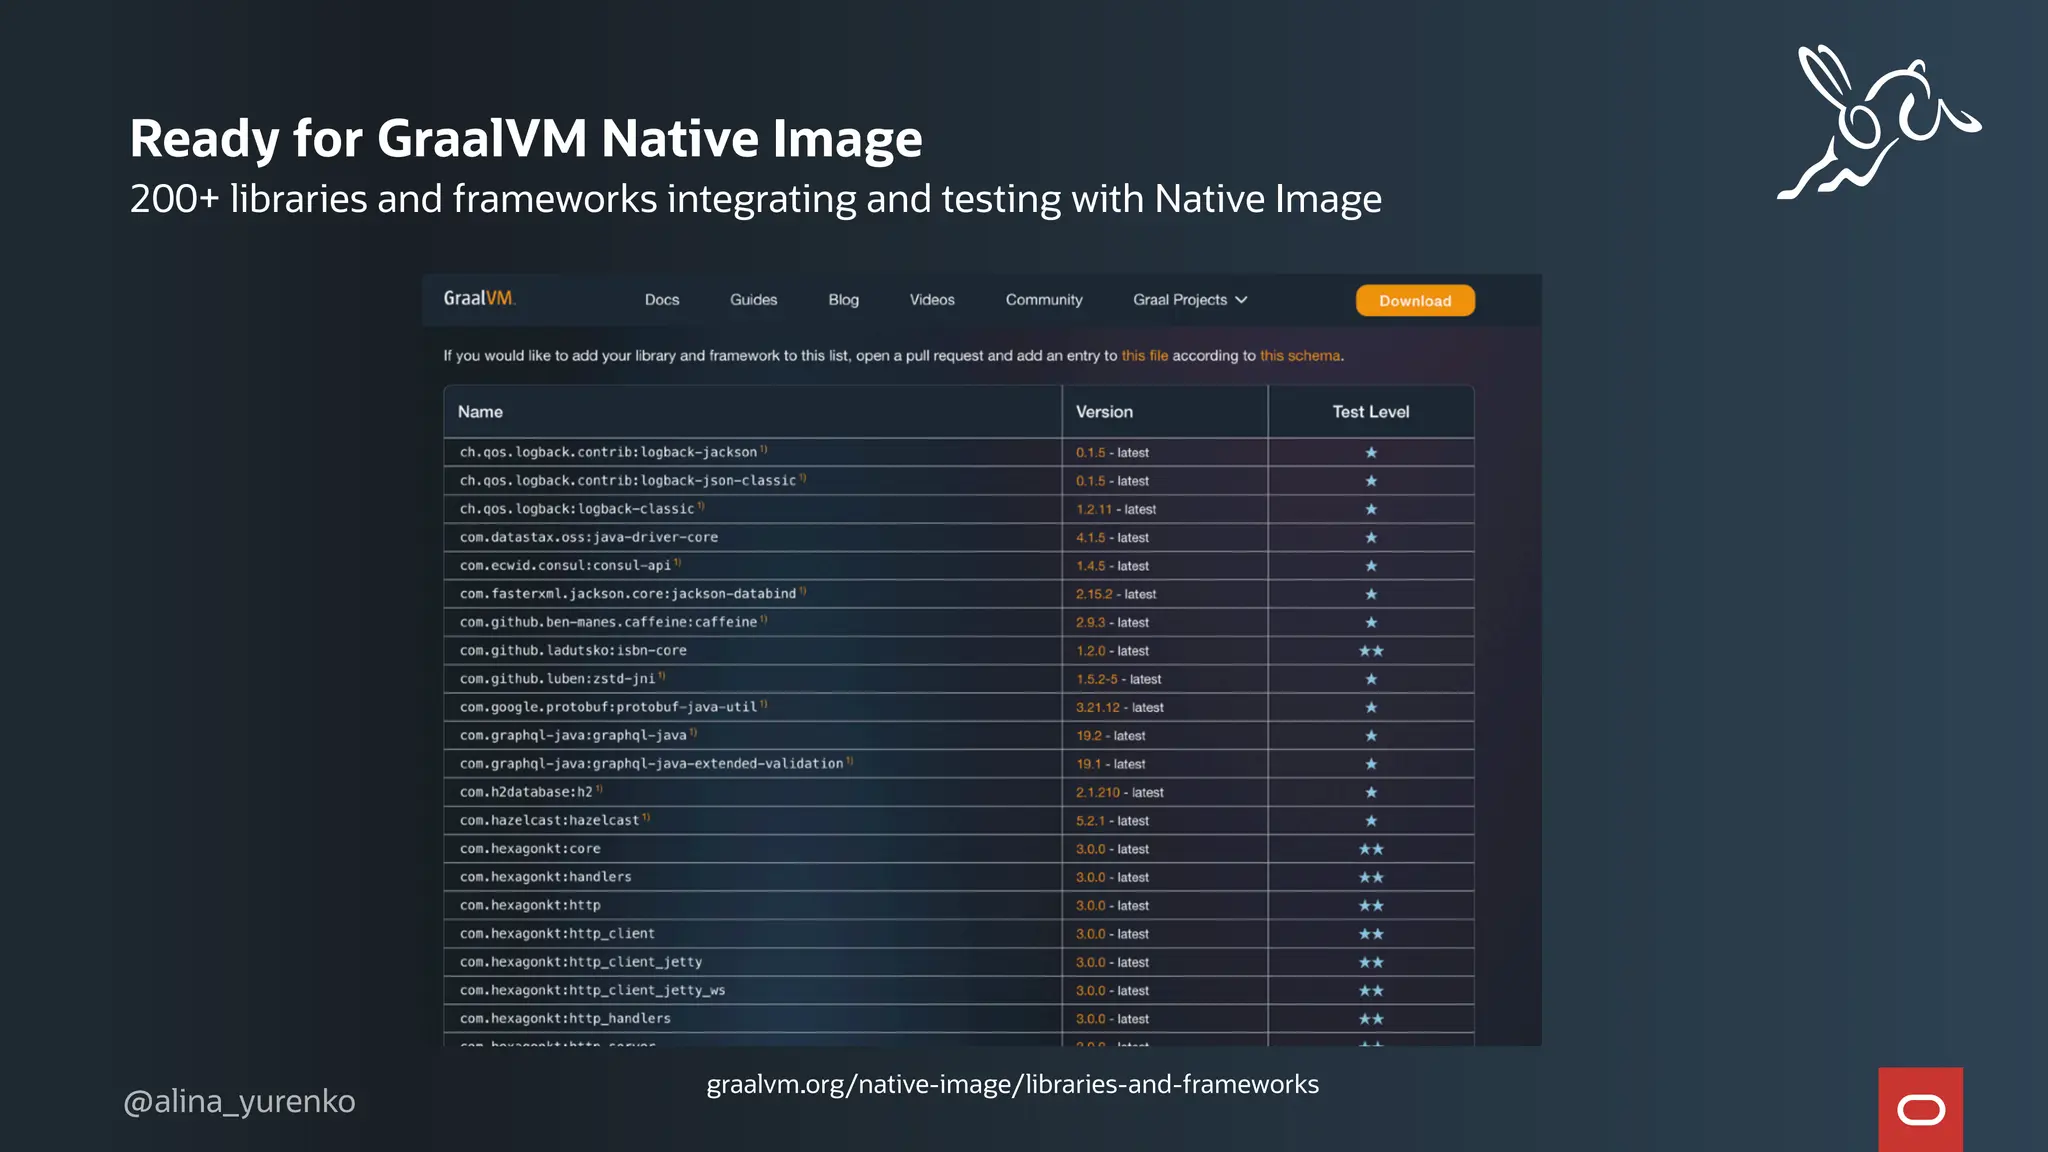Select com.hexagonkt:http entry

coord(530,905)
